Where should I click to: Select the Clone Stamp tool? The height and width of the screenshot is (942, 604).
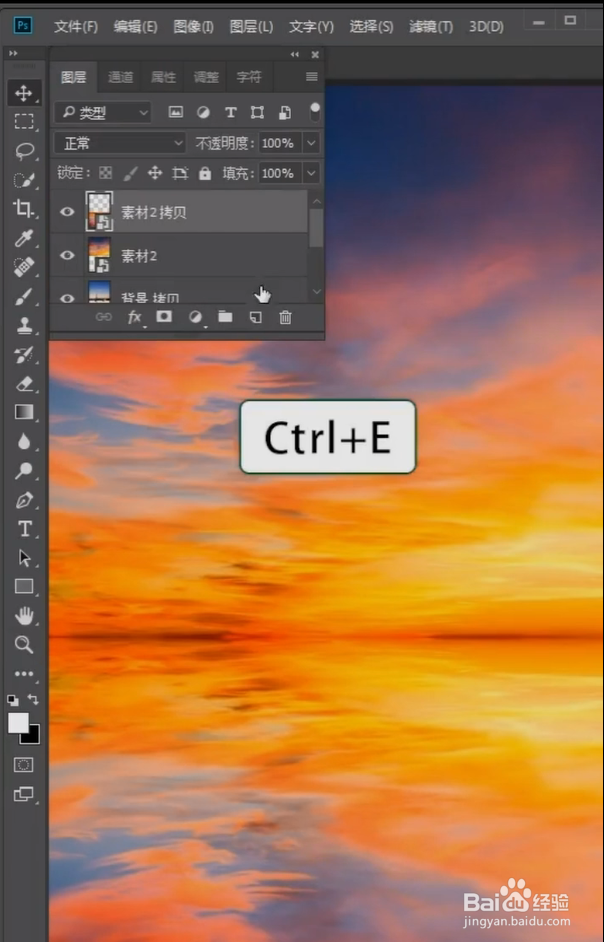coord(24,326)
